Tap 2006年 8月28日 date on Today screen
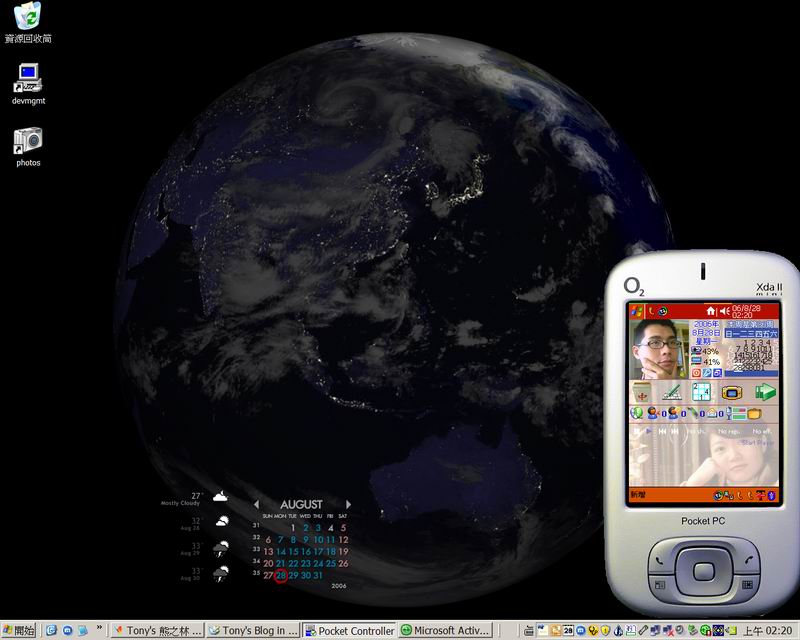Screen dimensions: 800x640 pos(706,328)
